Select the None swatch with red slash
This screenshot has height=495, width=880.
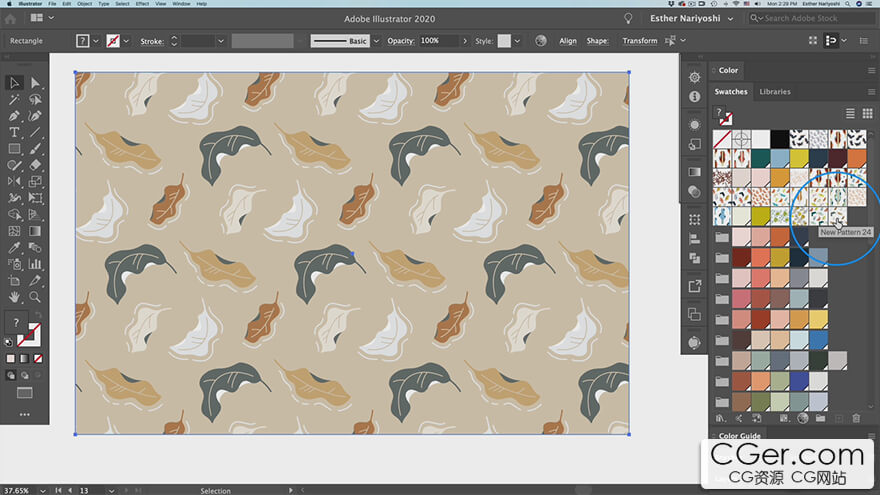point(722,139)
